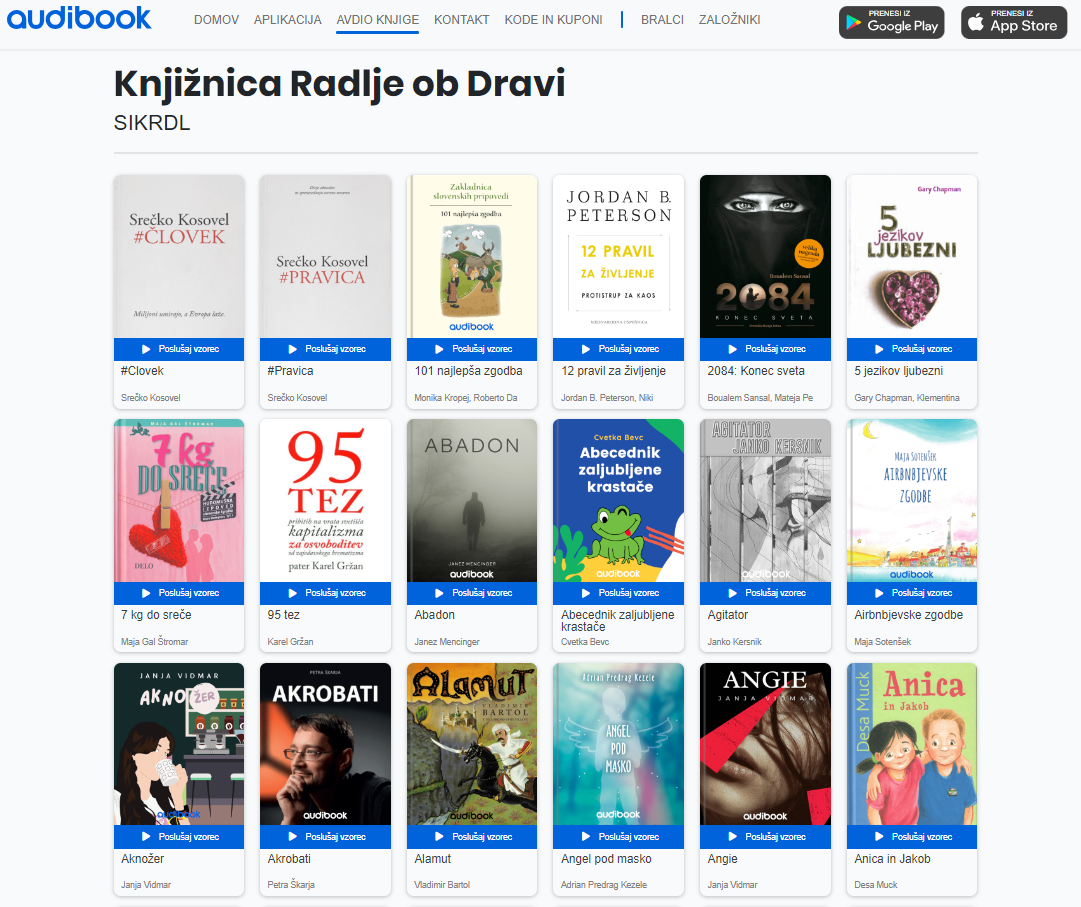The width and height of the screenshot is (1081, 907).
Task: Play sample of 7 kg do sreče
Action: point(179,593)
